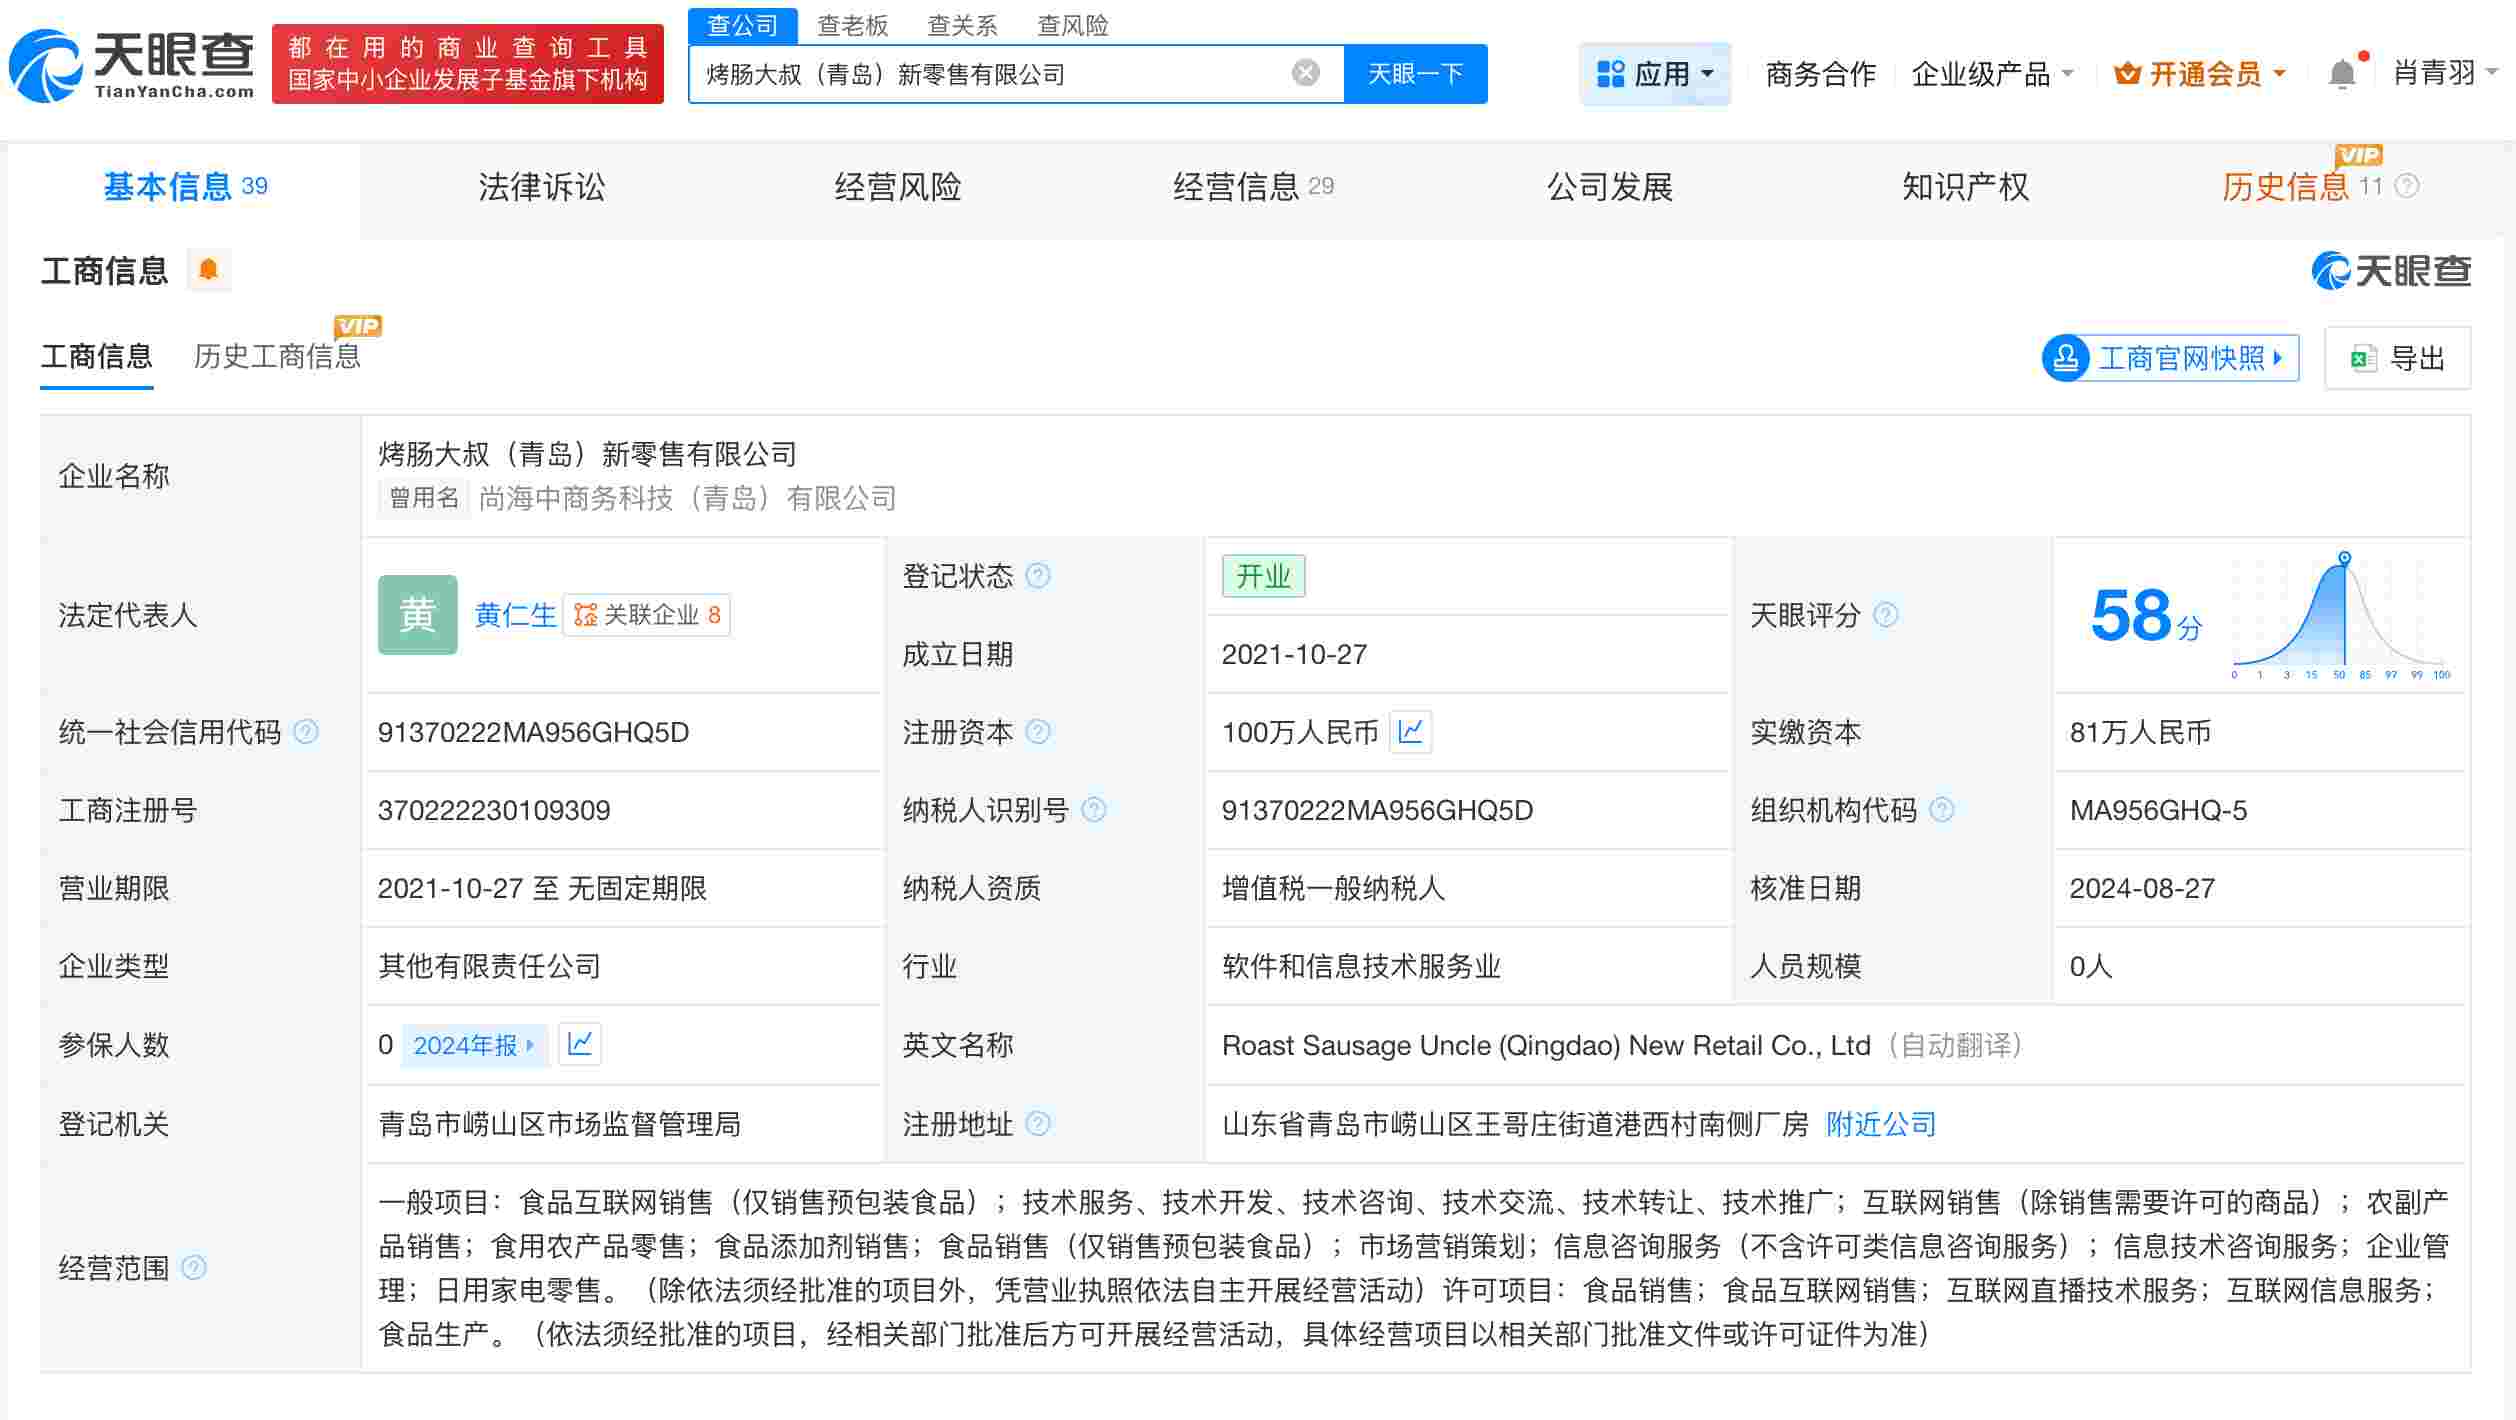The width and height of the screenshot is (2516, 1420).
Task: Open the 应用 dropdown menu
Action: pyautogui.click(x=1655, y=72)
